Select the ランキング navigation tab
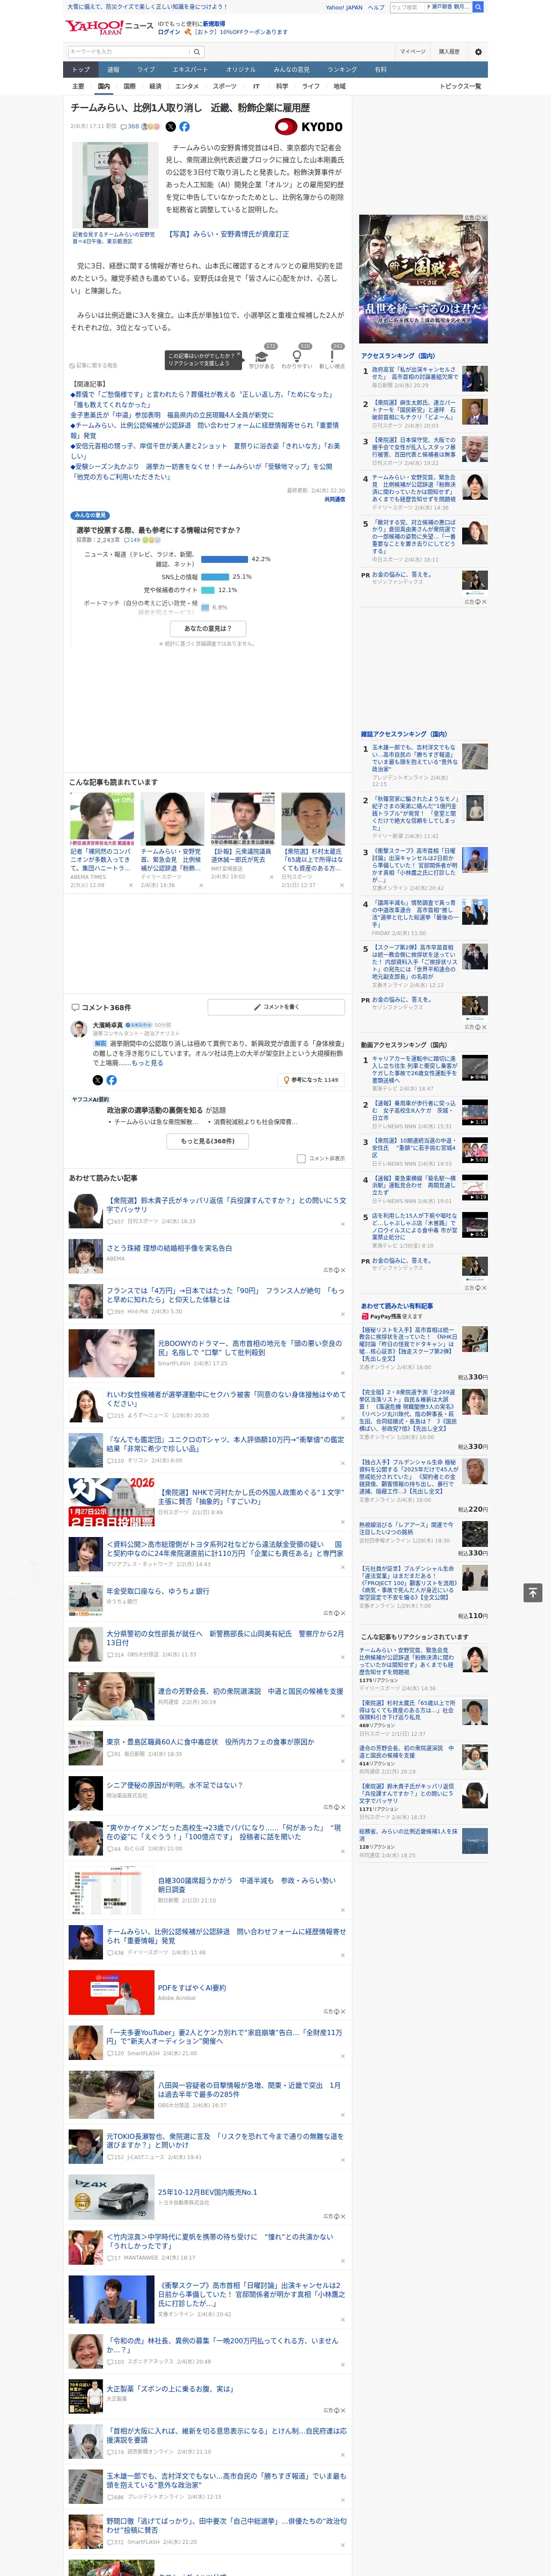Screen dimensions: 551x2576 tap(342, 70)
